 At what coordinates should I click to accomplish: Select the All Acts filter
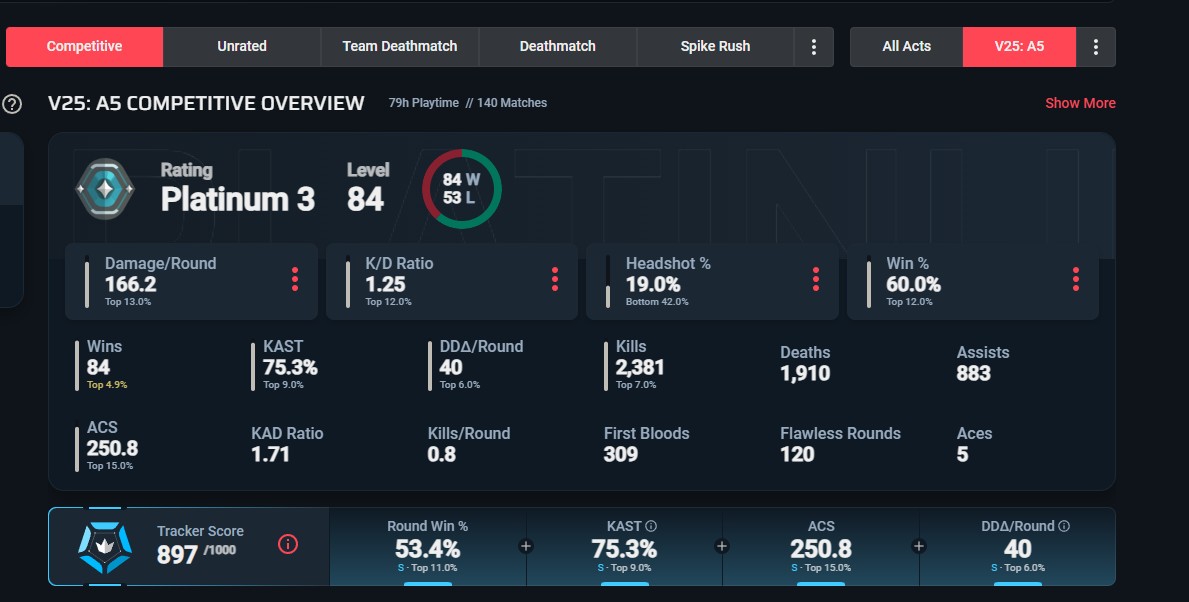click(906, 46)
